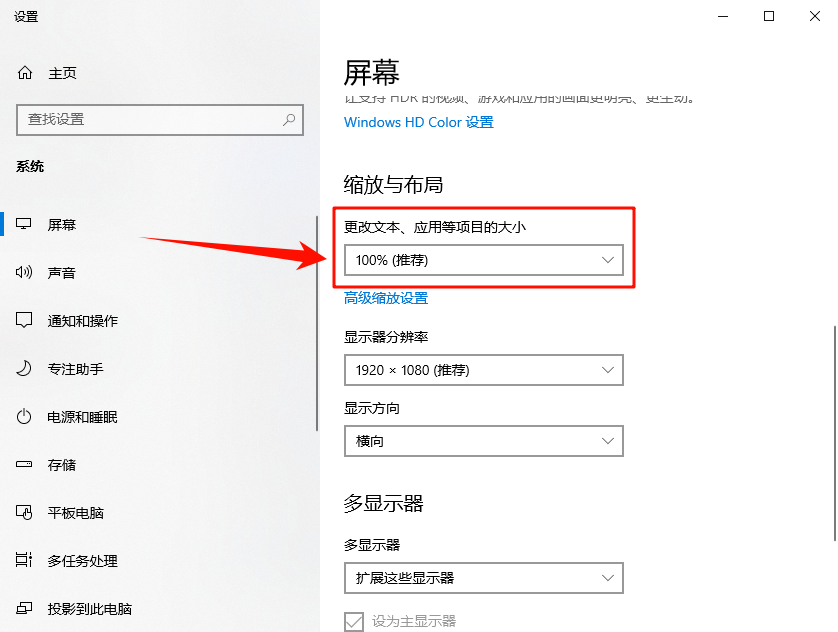Open 电源和睡眠 power settings icon
The width and height of the screenshot is (838, 632).
coord(23,417)
